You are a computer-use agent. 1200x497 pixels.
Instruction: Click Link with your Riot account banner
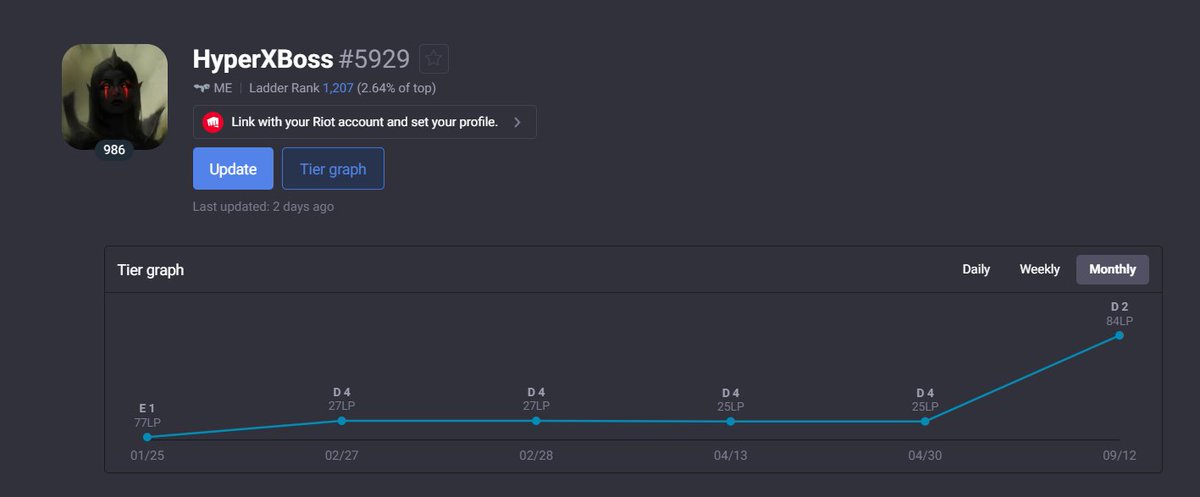pyautogui.click(x=364, y=122)
